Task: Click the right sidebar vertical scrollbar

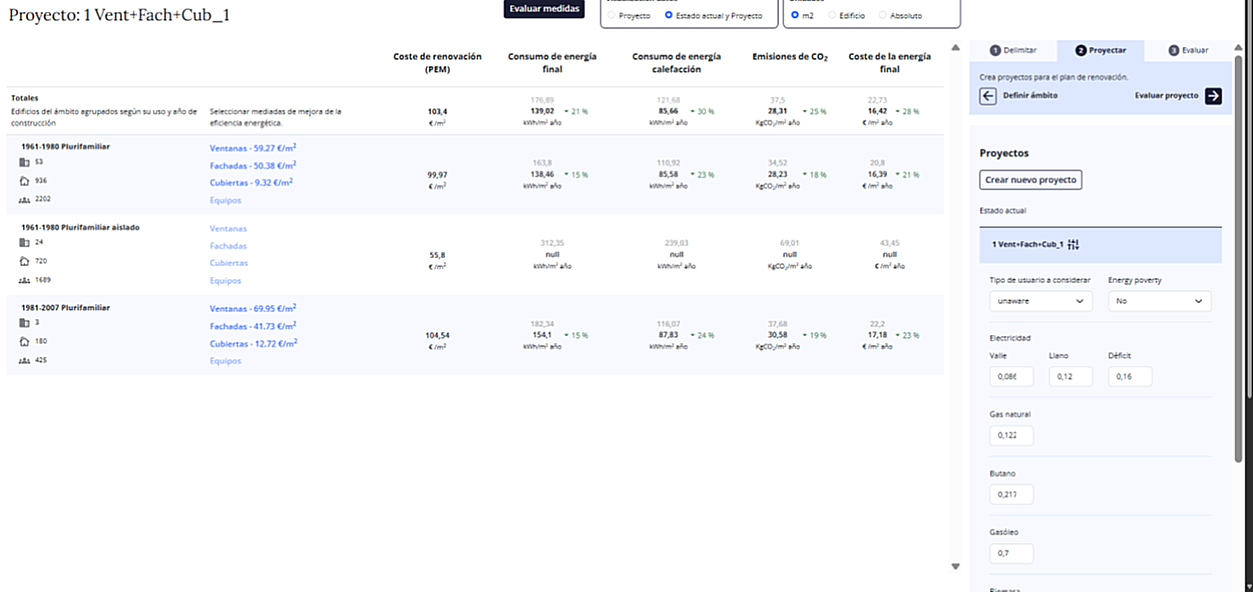Action: tap(1240, 250)
